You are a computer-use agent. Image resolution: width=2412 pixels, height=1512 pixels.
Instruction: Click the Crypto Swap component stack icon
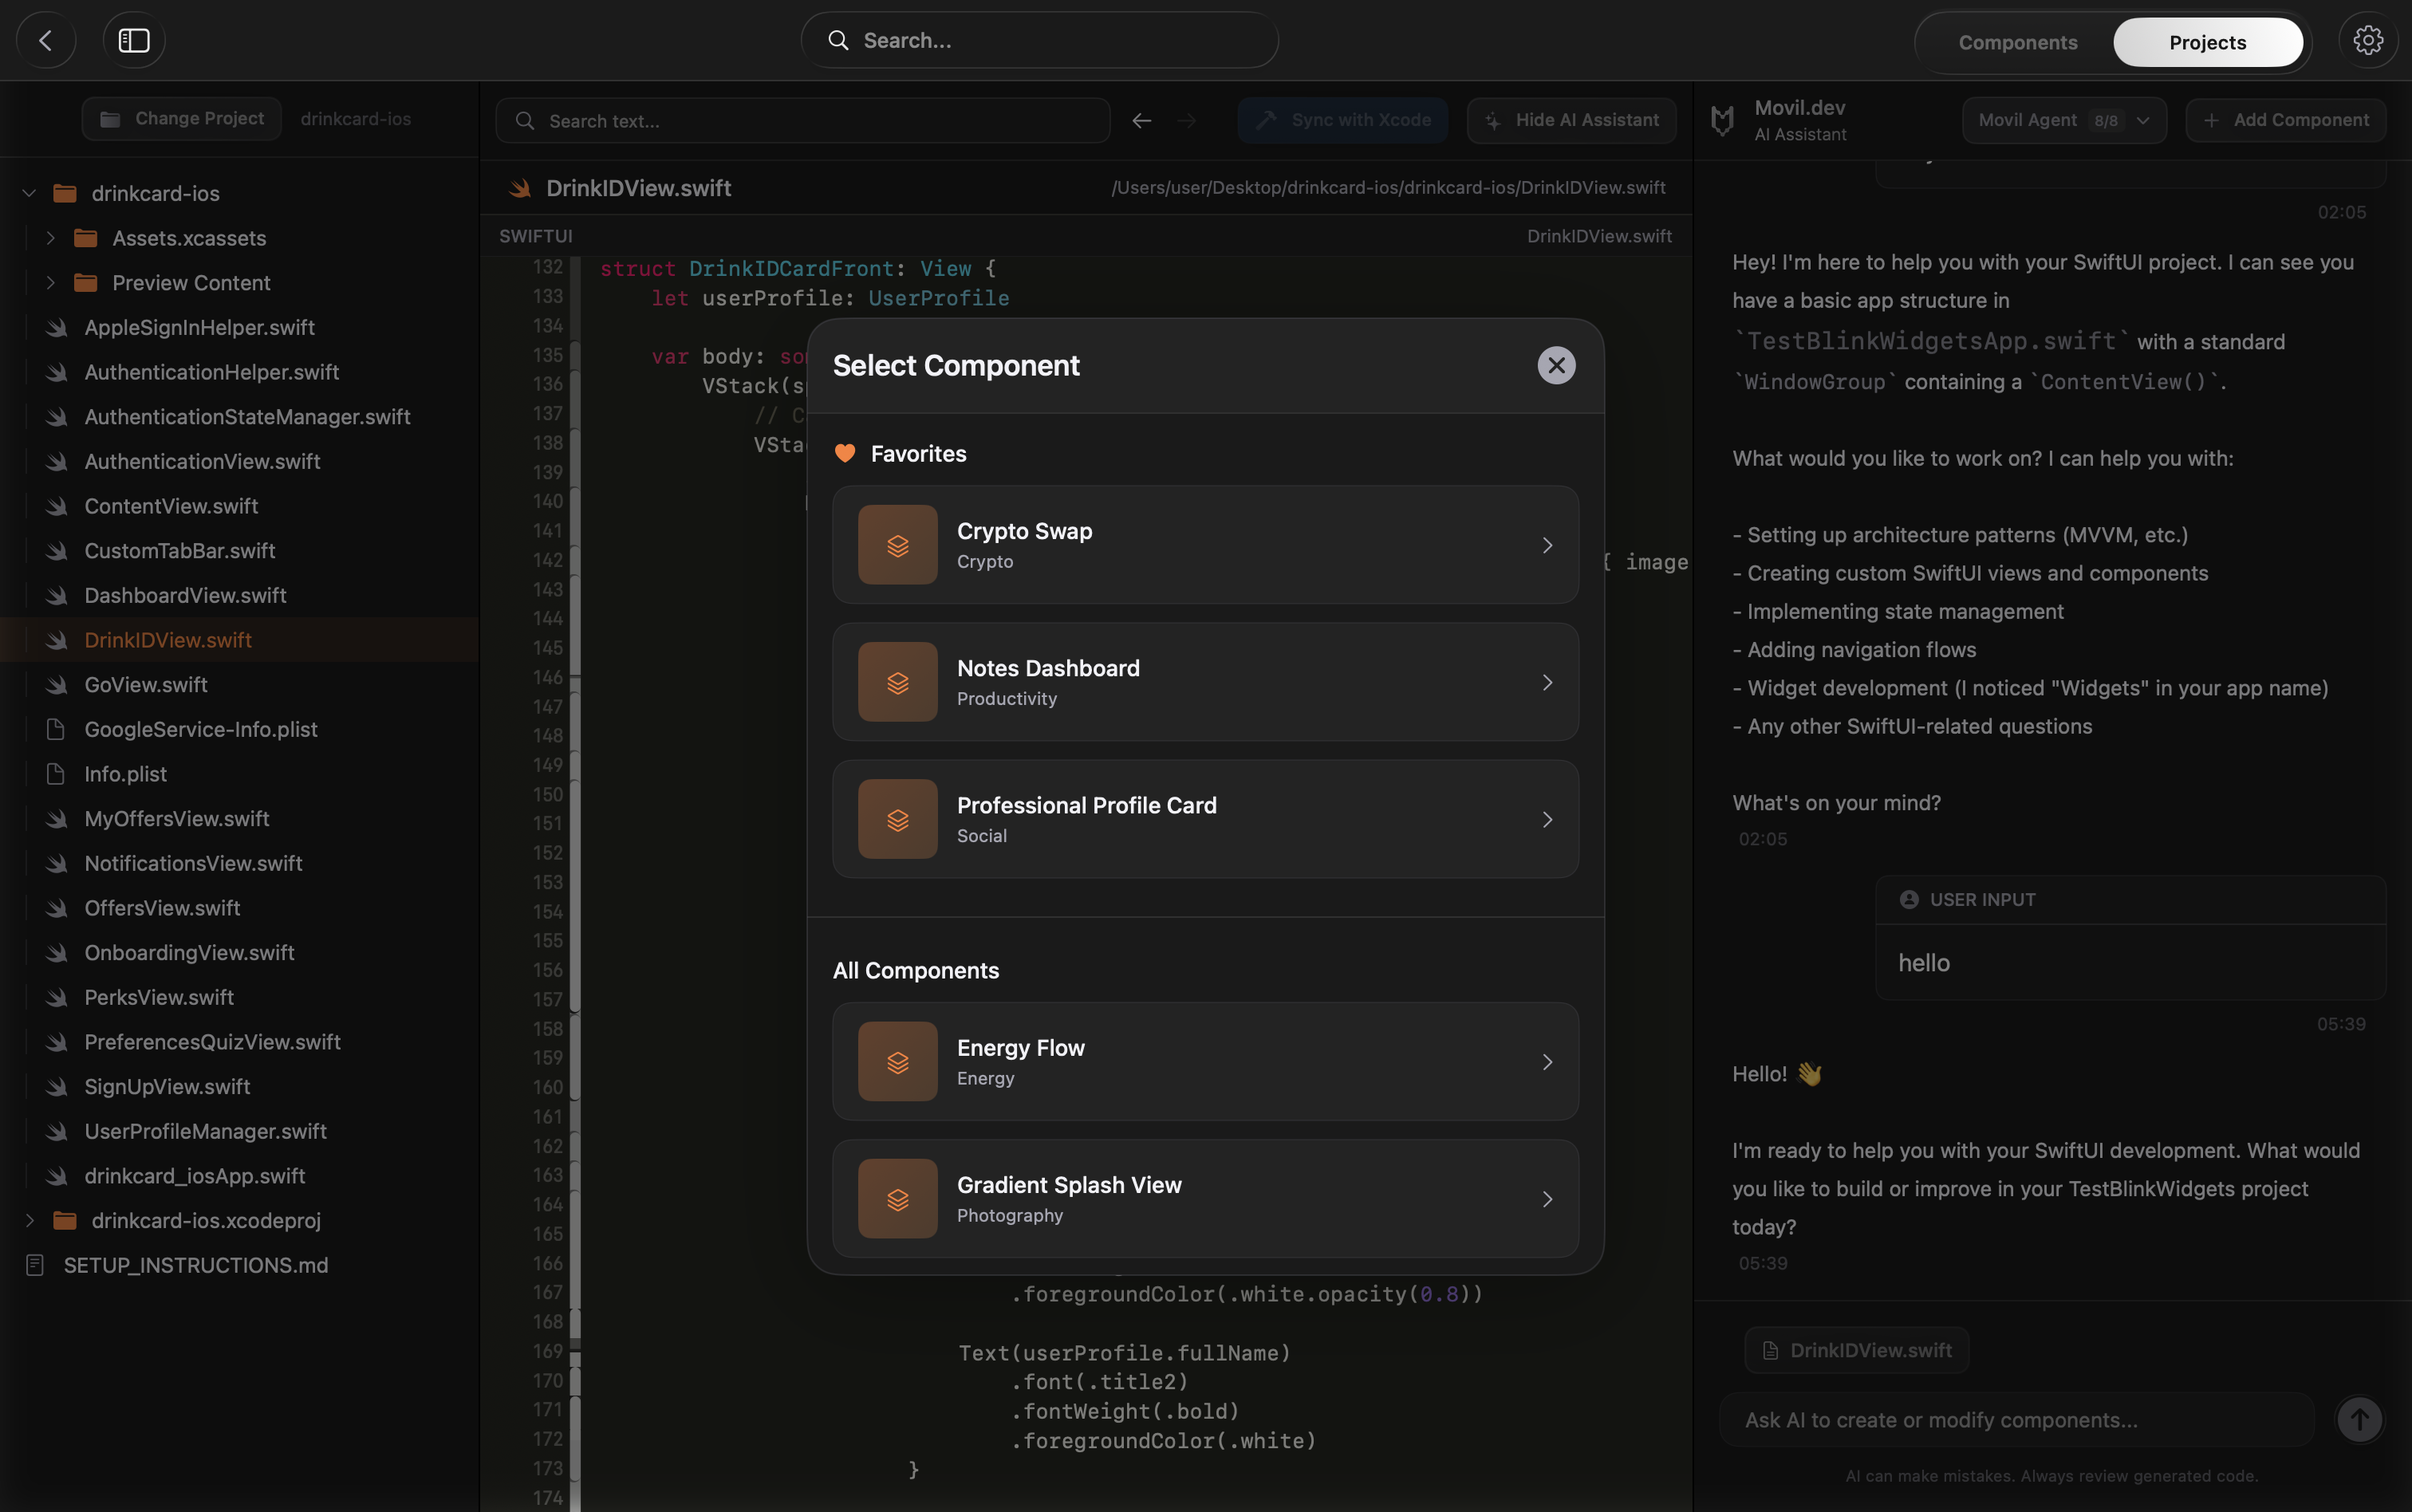point(896,545)
